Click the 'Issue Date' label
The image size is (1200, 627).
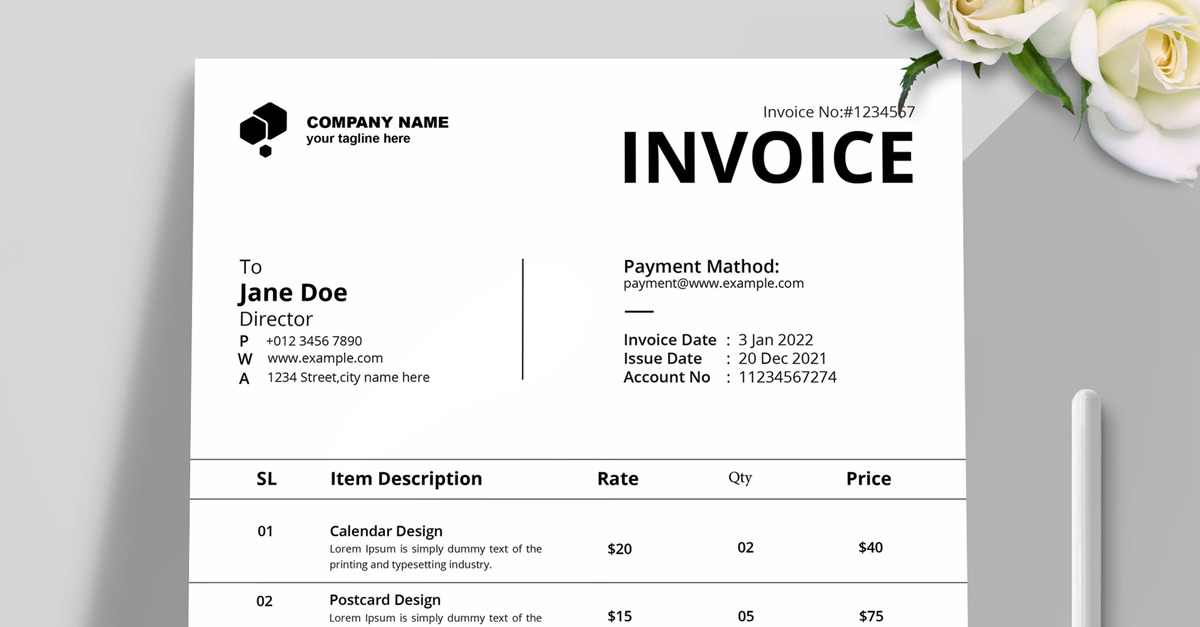pos(663,359)
